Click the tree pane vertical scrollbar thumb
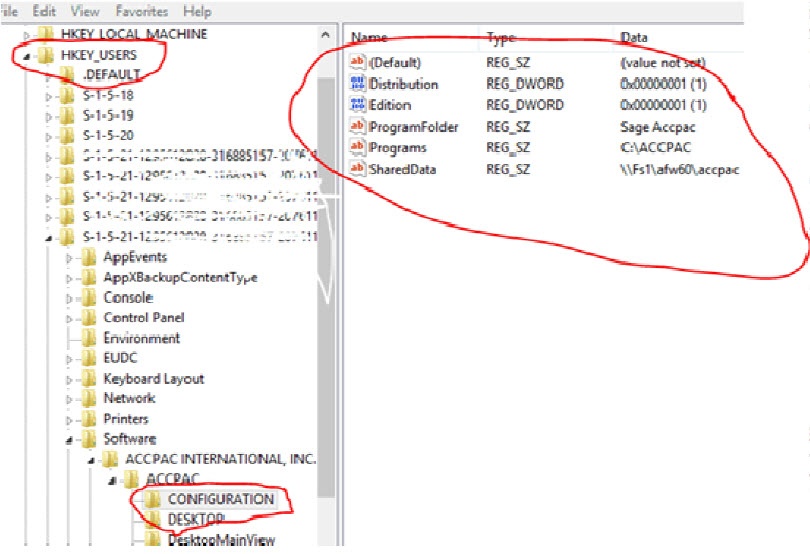The height and width of the screenshot is (554, 810). click(x=325, y=288)
